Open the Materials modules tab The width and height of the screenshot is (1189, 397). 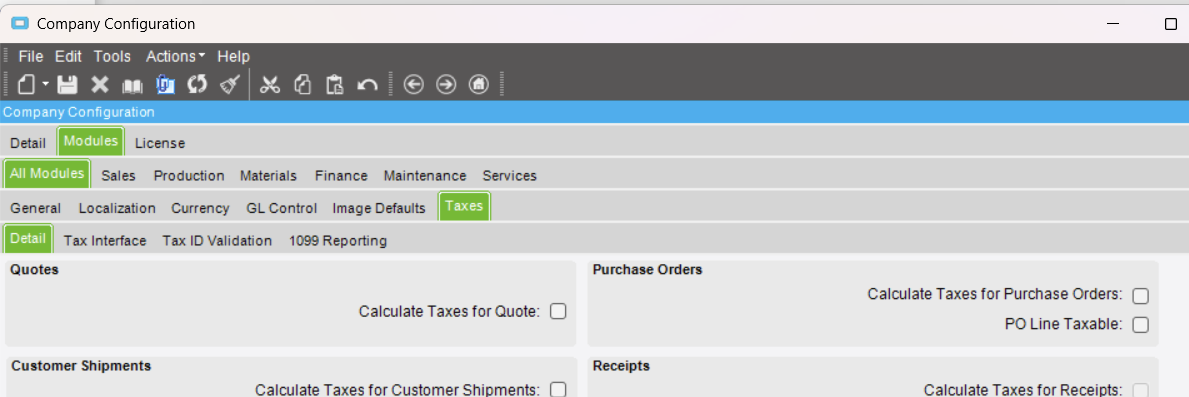268,175
